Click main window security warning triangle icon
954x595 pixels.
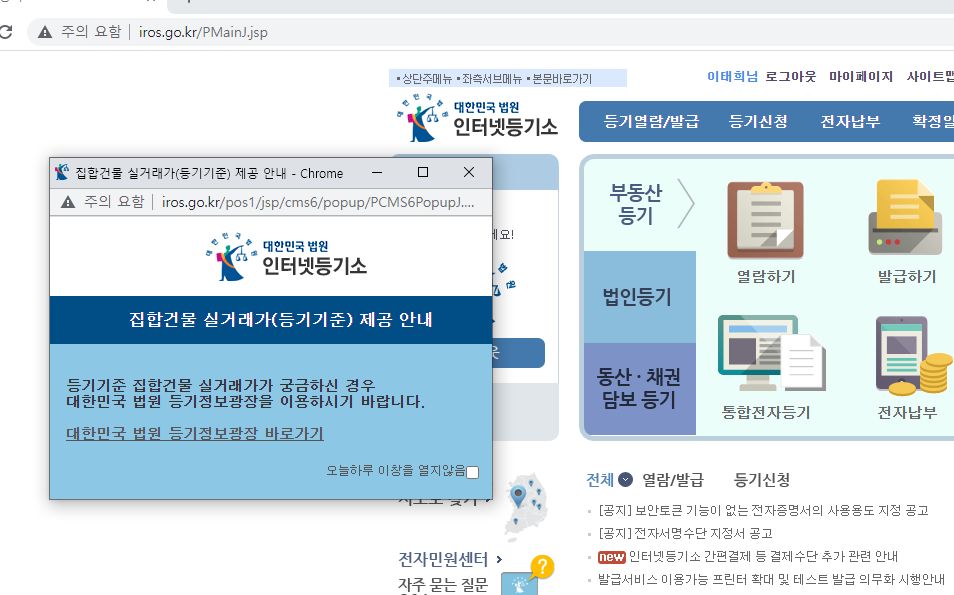click(x=44, y=32)
